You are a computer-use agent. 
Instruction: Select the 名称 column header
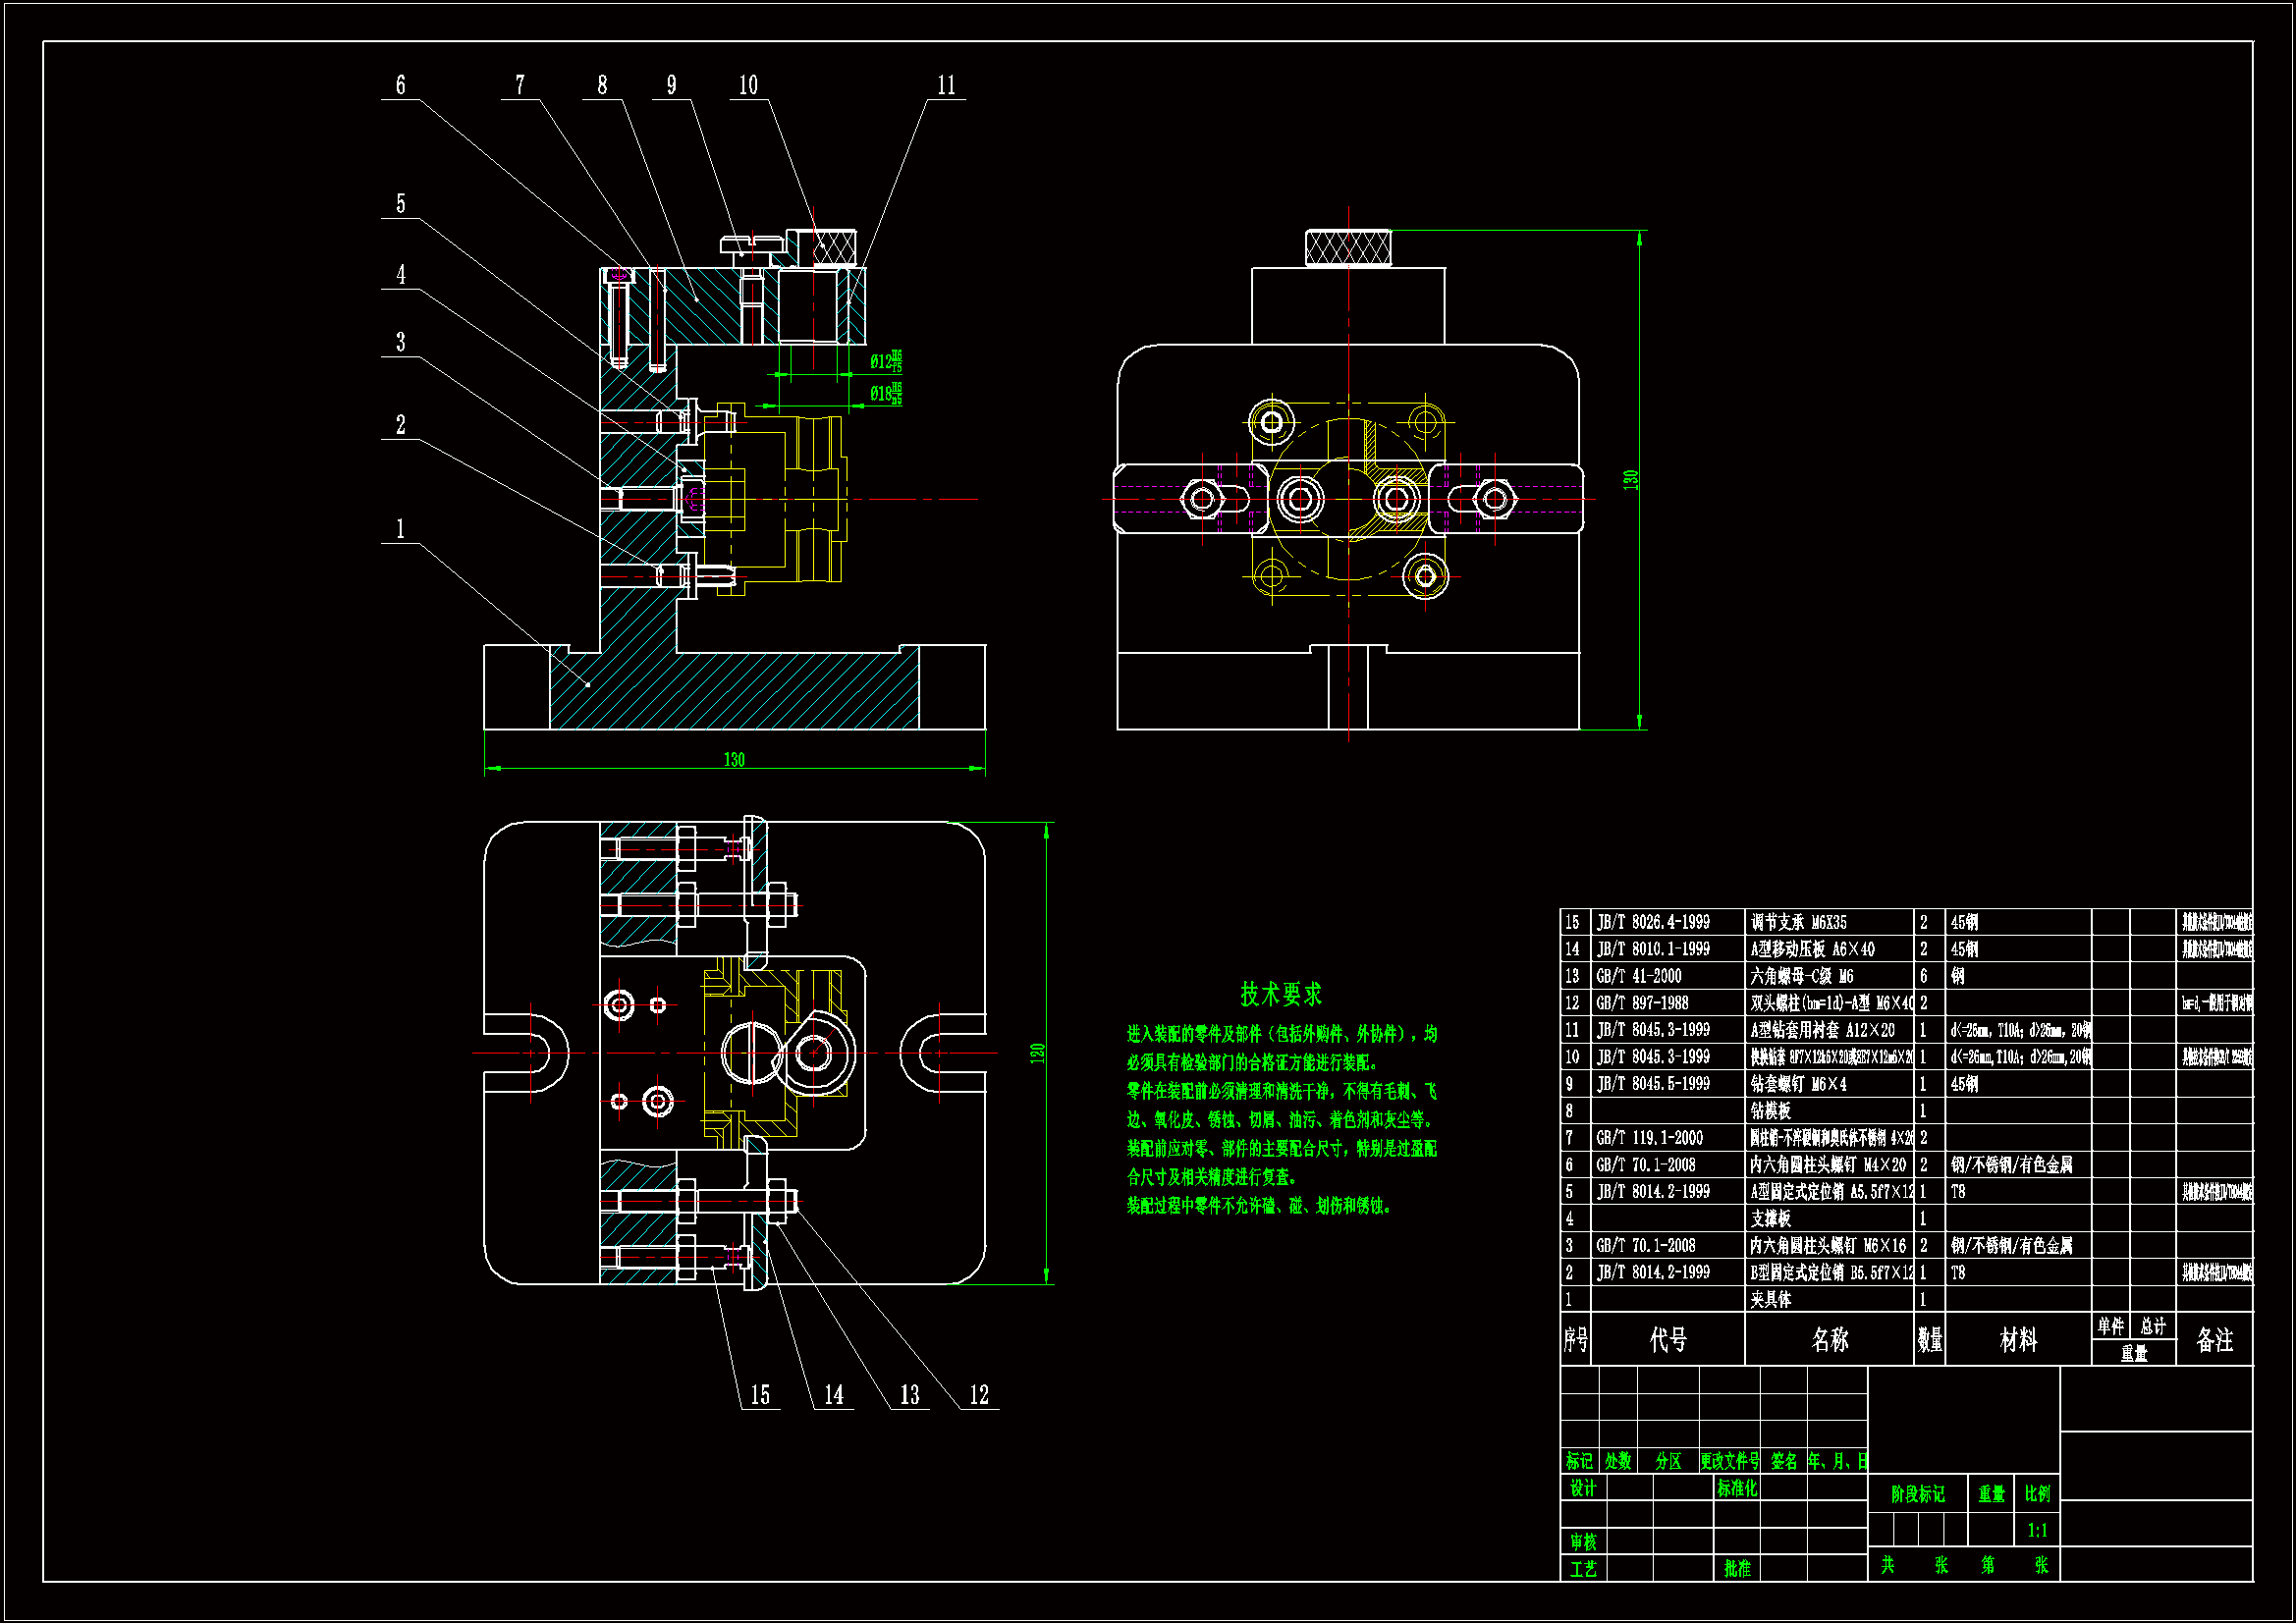[x=1830, y=1340]
